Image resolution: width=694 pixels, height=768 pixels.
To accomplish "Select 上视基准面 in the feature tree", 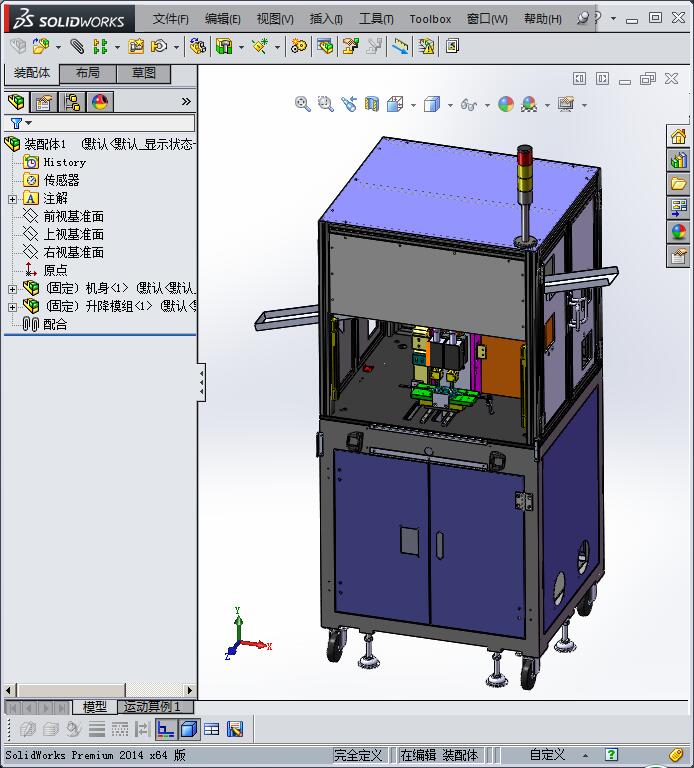I will coord(73,234).
